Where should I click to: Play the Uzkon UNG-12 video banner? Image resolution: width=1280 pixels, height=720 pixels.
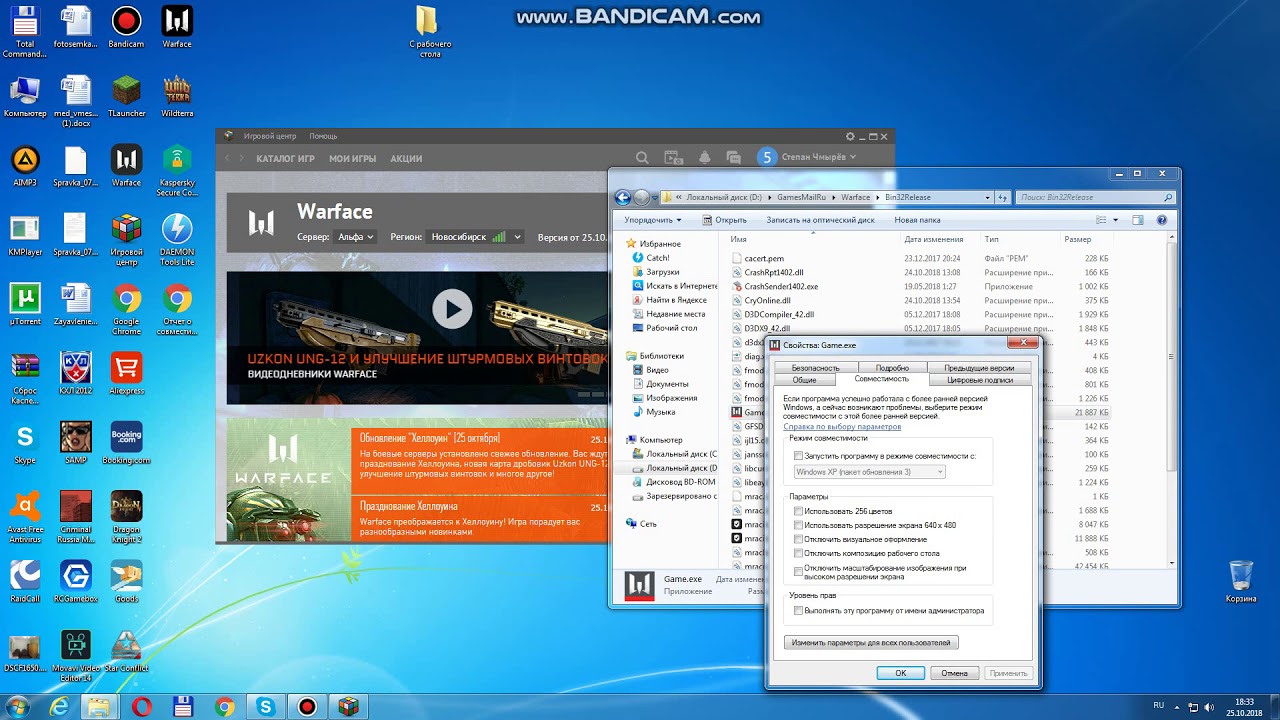[x=452, y=309]
